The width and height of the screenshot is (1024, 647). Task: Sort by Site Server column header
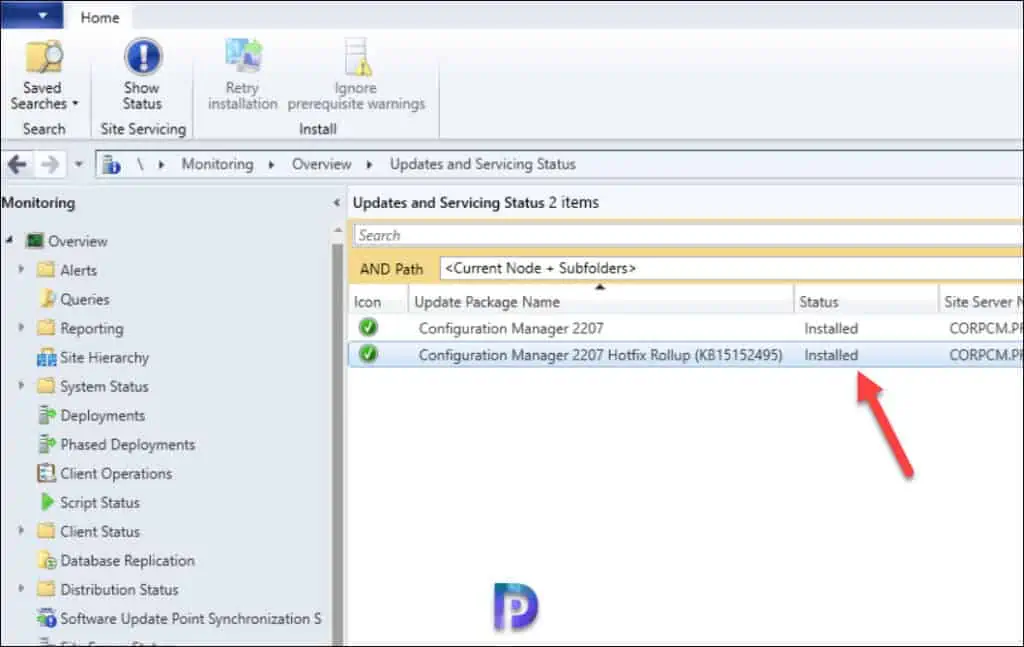click(982, 302)
